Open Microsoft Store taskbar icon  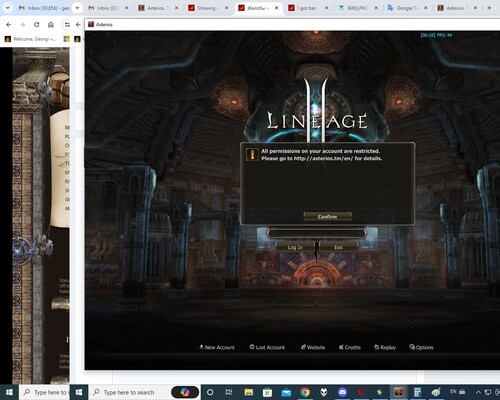click(x=267, y=392)
